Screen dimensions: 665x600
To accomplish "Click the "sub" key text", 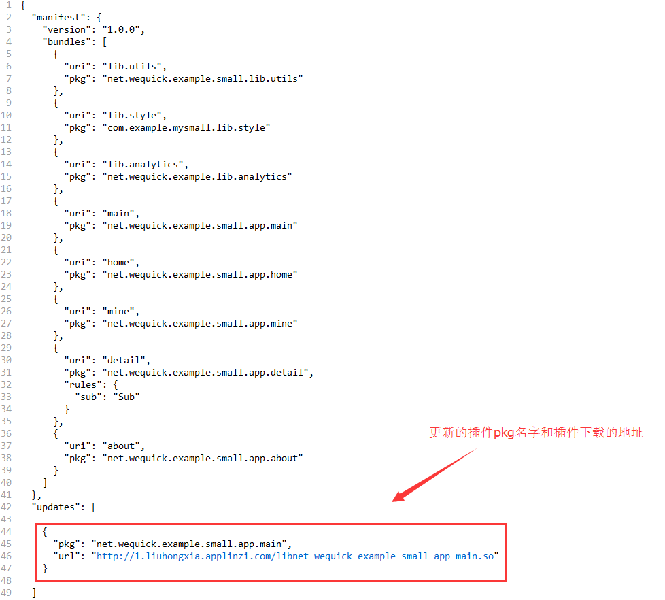I will [x=89, y=396].
